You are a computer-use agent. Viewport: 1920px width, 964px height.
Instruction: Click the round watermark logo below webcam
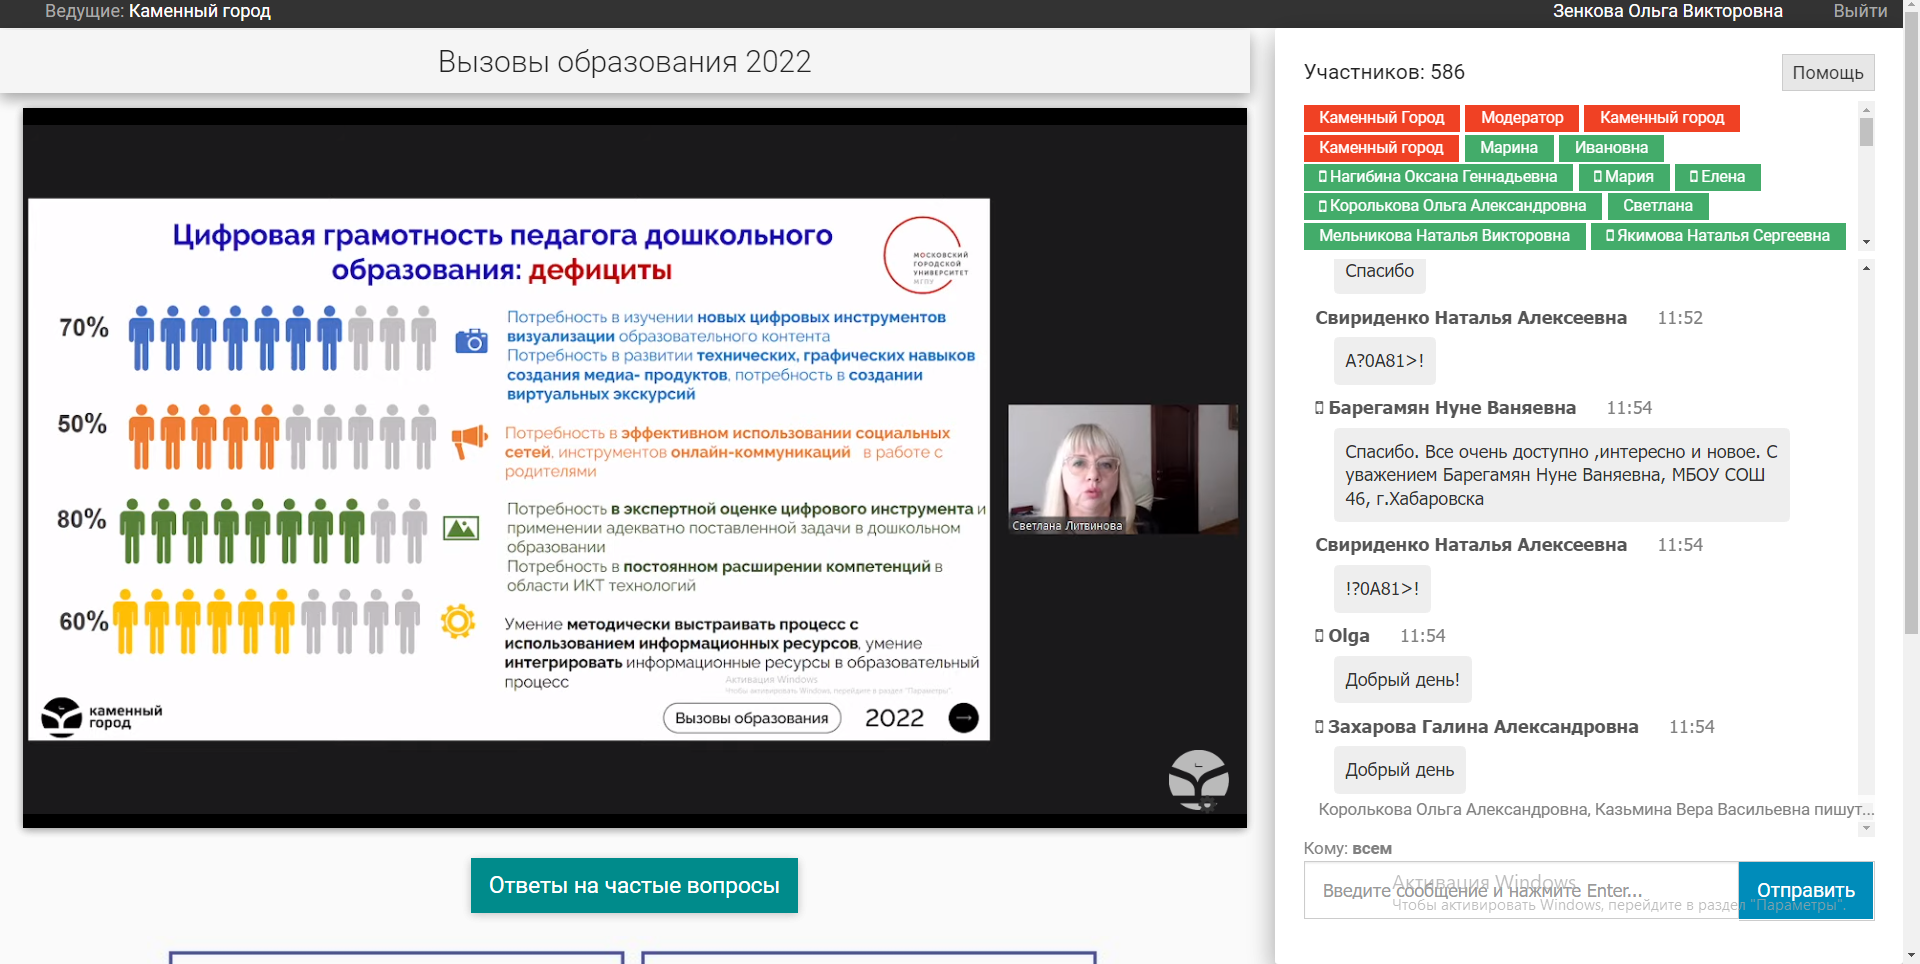point(1198,779)
